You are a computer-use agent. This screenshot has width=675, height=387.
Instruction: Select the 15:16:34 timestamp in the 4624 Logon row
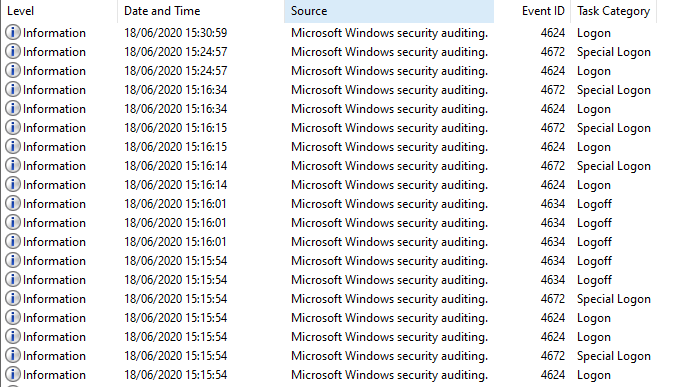176,109
